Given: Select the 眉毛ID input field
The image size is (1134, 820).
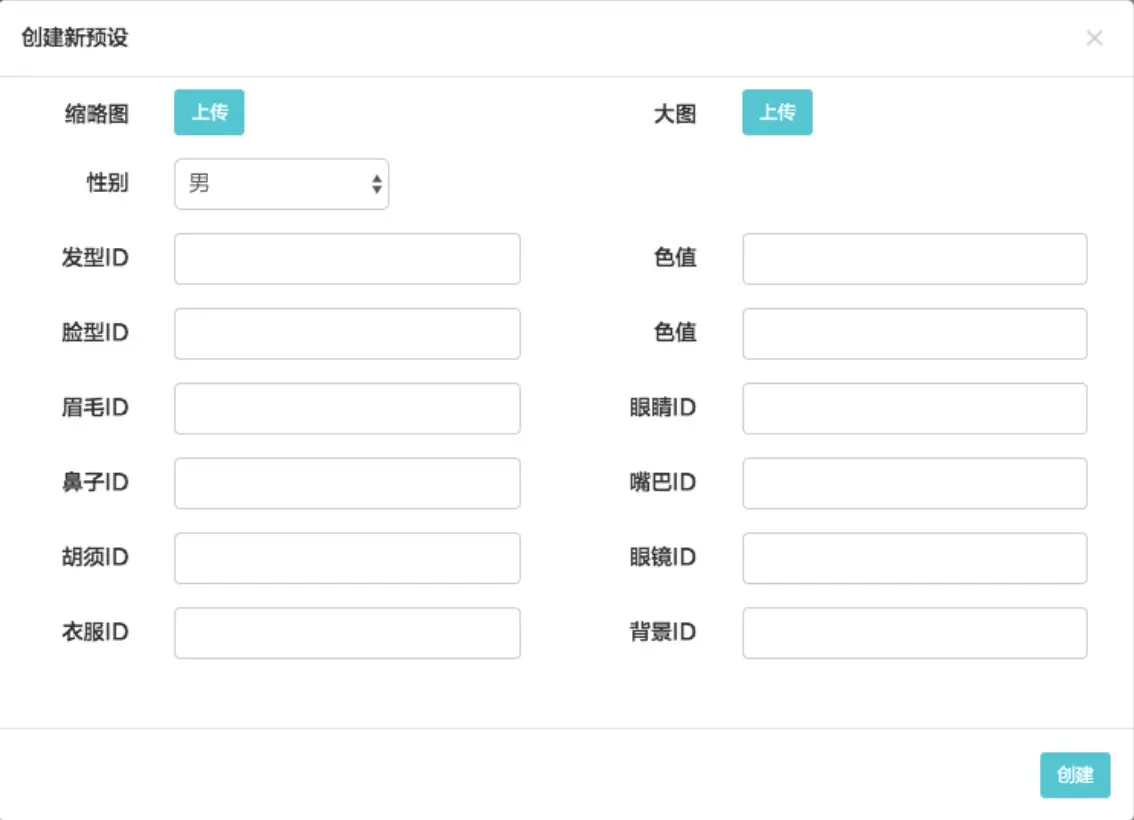Looking at the screenshot, I should pyautogui.click(x=346, y=408).
